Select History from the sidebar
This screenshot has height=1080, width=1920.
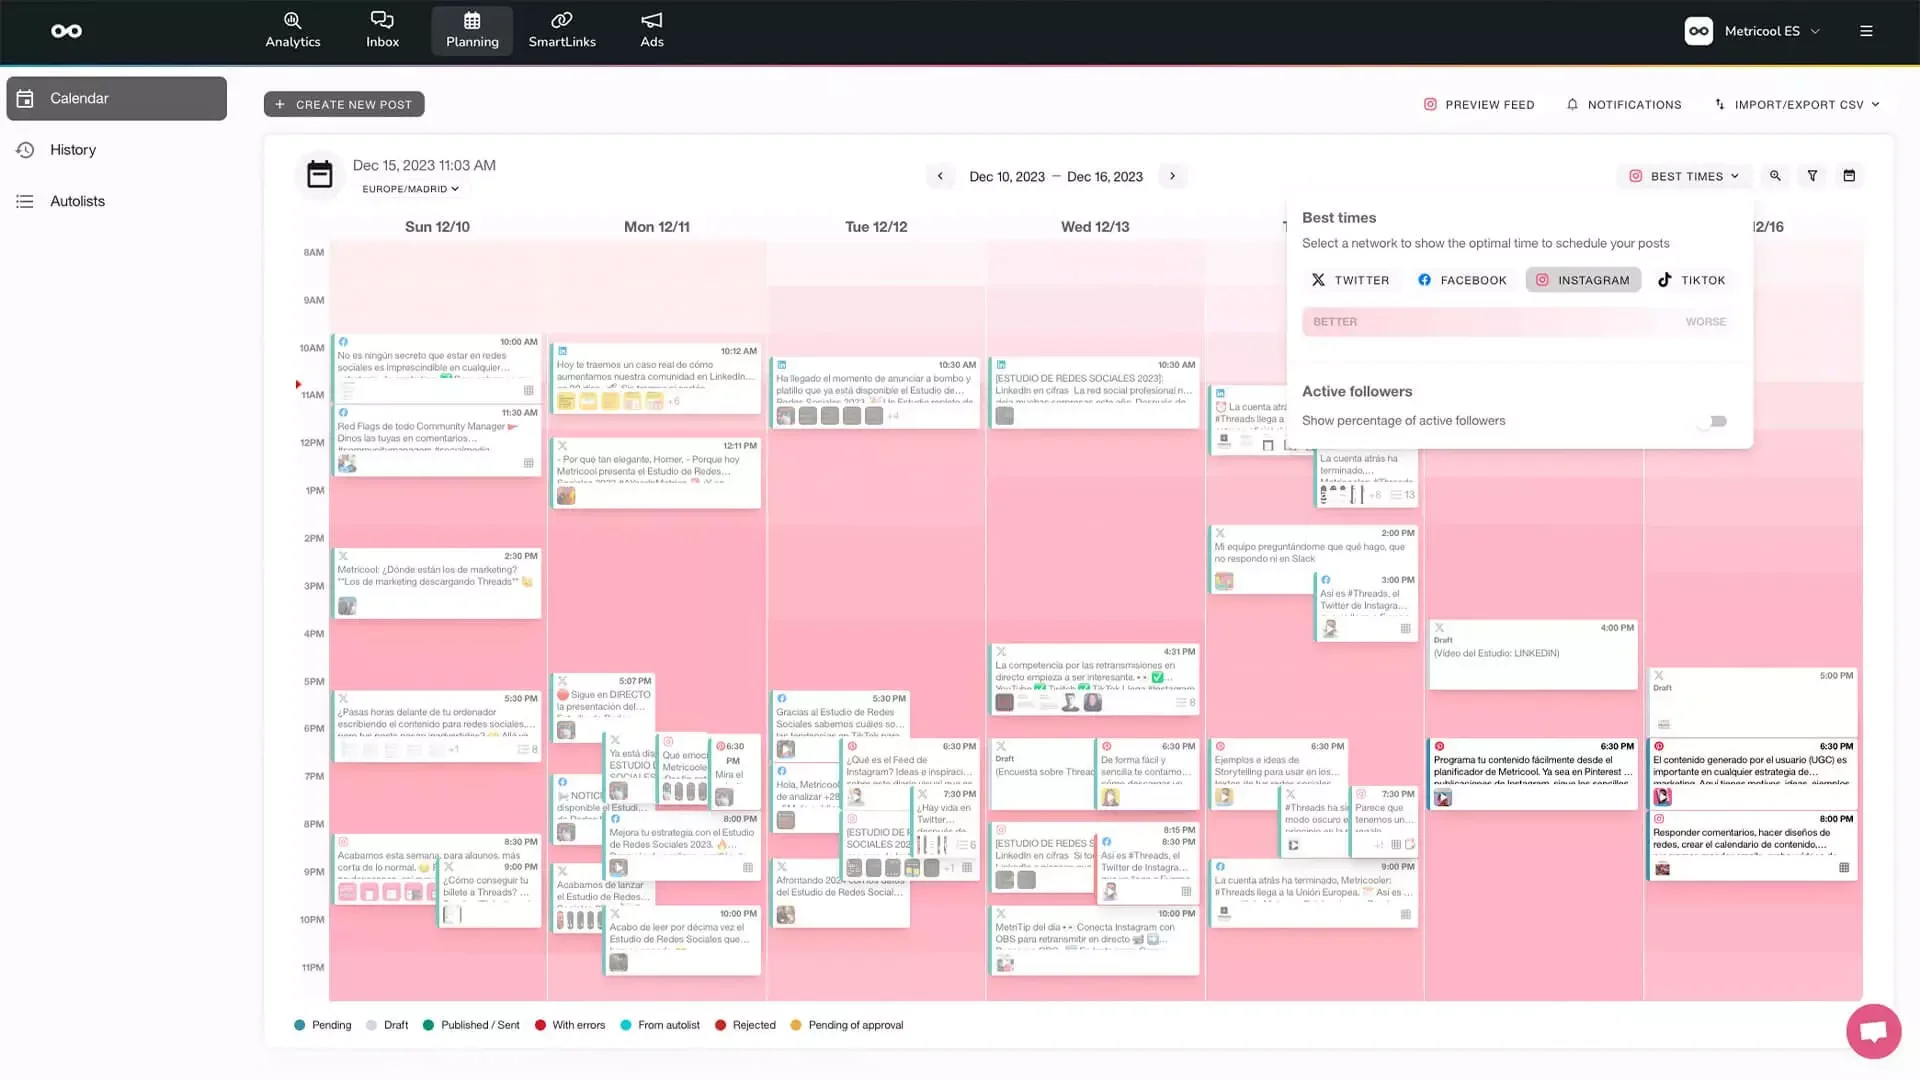pos(71,149)
